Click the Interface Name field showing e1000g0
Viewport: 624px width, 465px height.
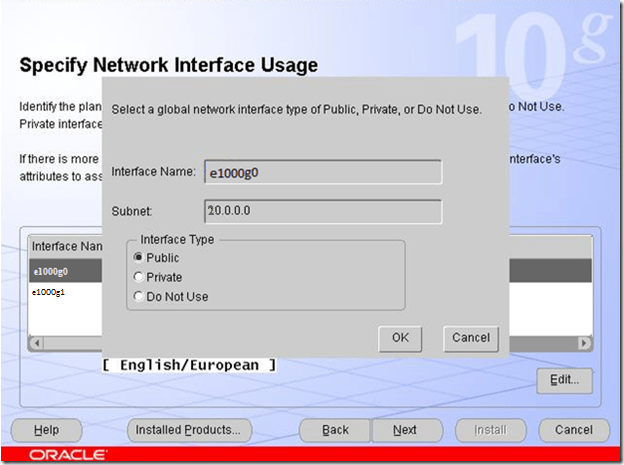tap(323, 172)
